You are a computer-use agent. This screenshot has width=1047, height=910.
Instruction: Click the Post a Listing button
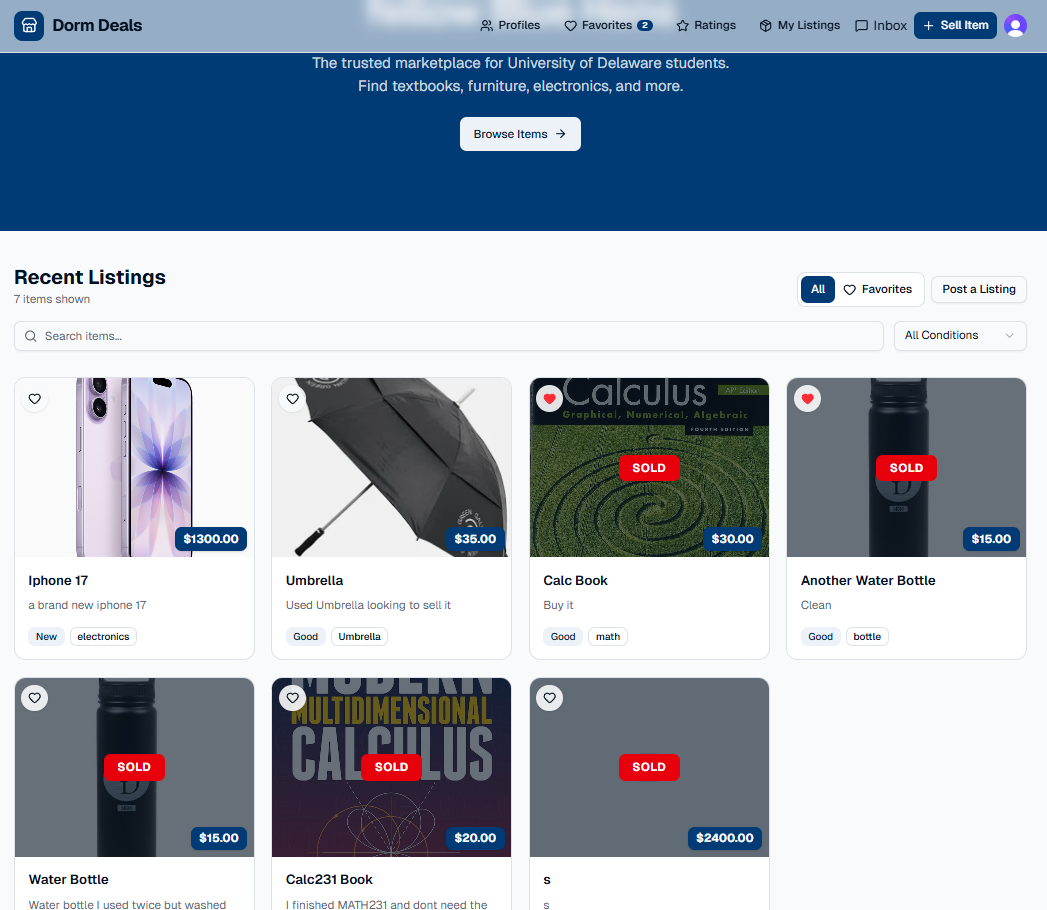[978, 289]
